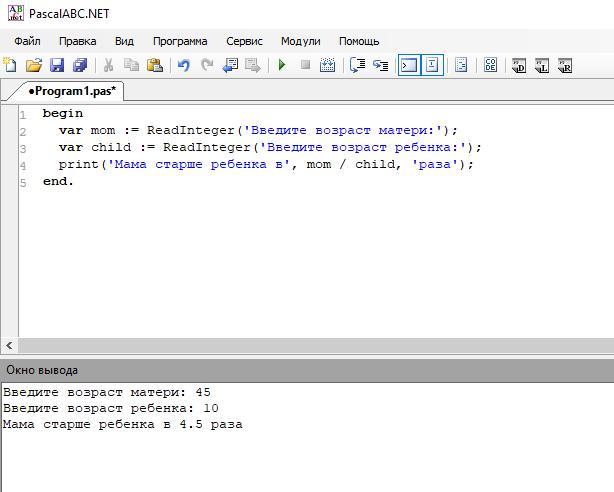Redo the last undone edit

point(207,65)
